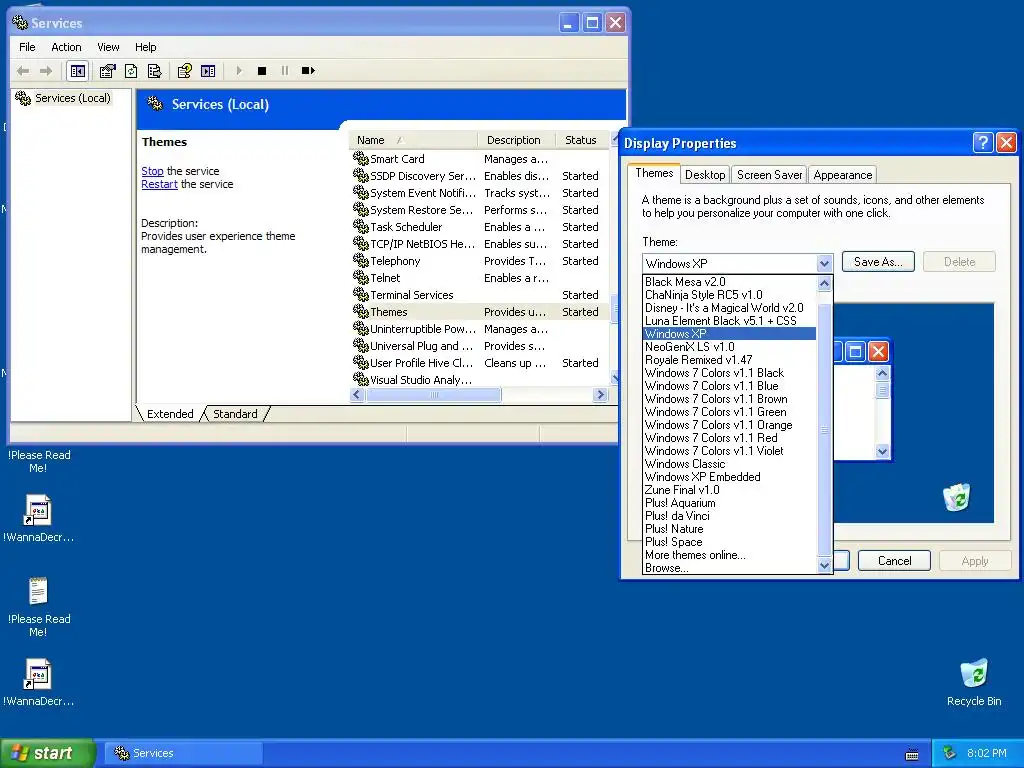Click the Save As... button
The width and height of the screenshot is (1024, 768).
click(878, 262)
